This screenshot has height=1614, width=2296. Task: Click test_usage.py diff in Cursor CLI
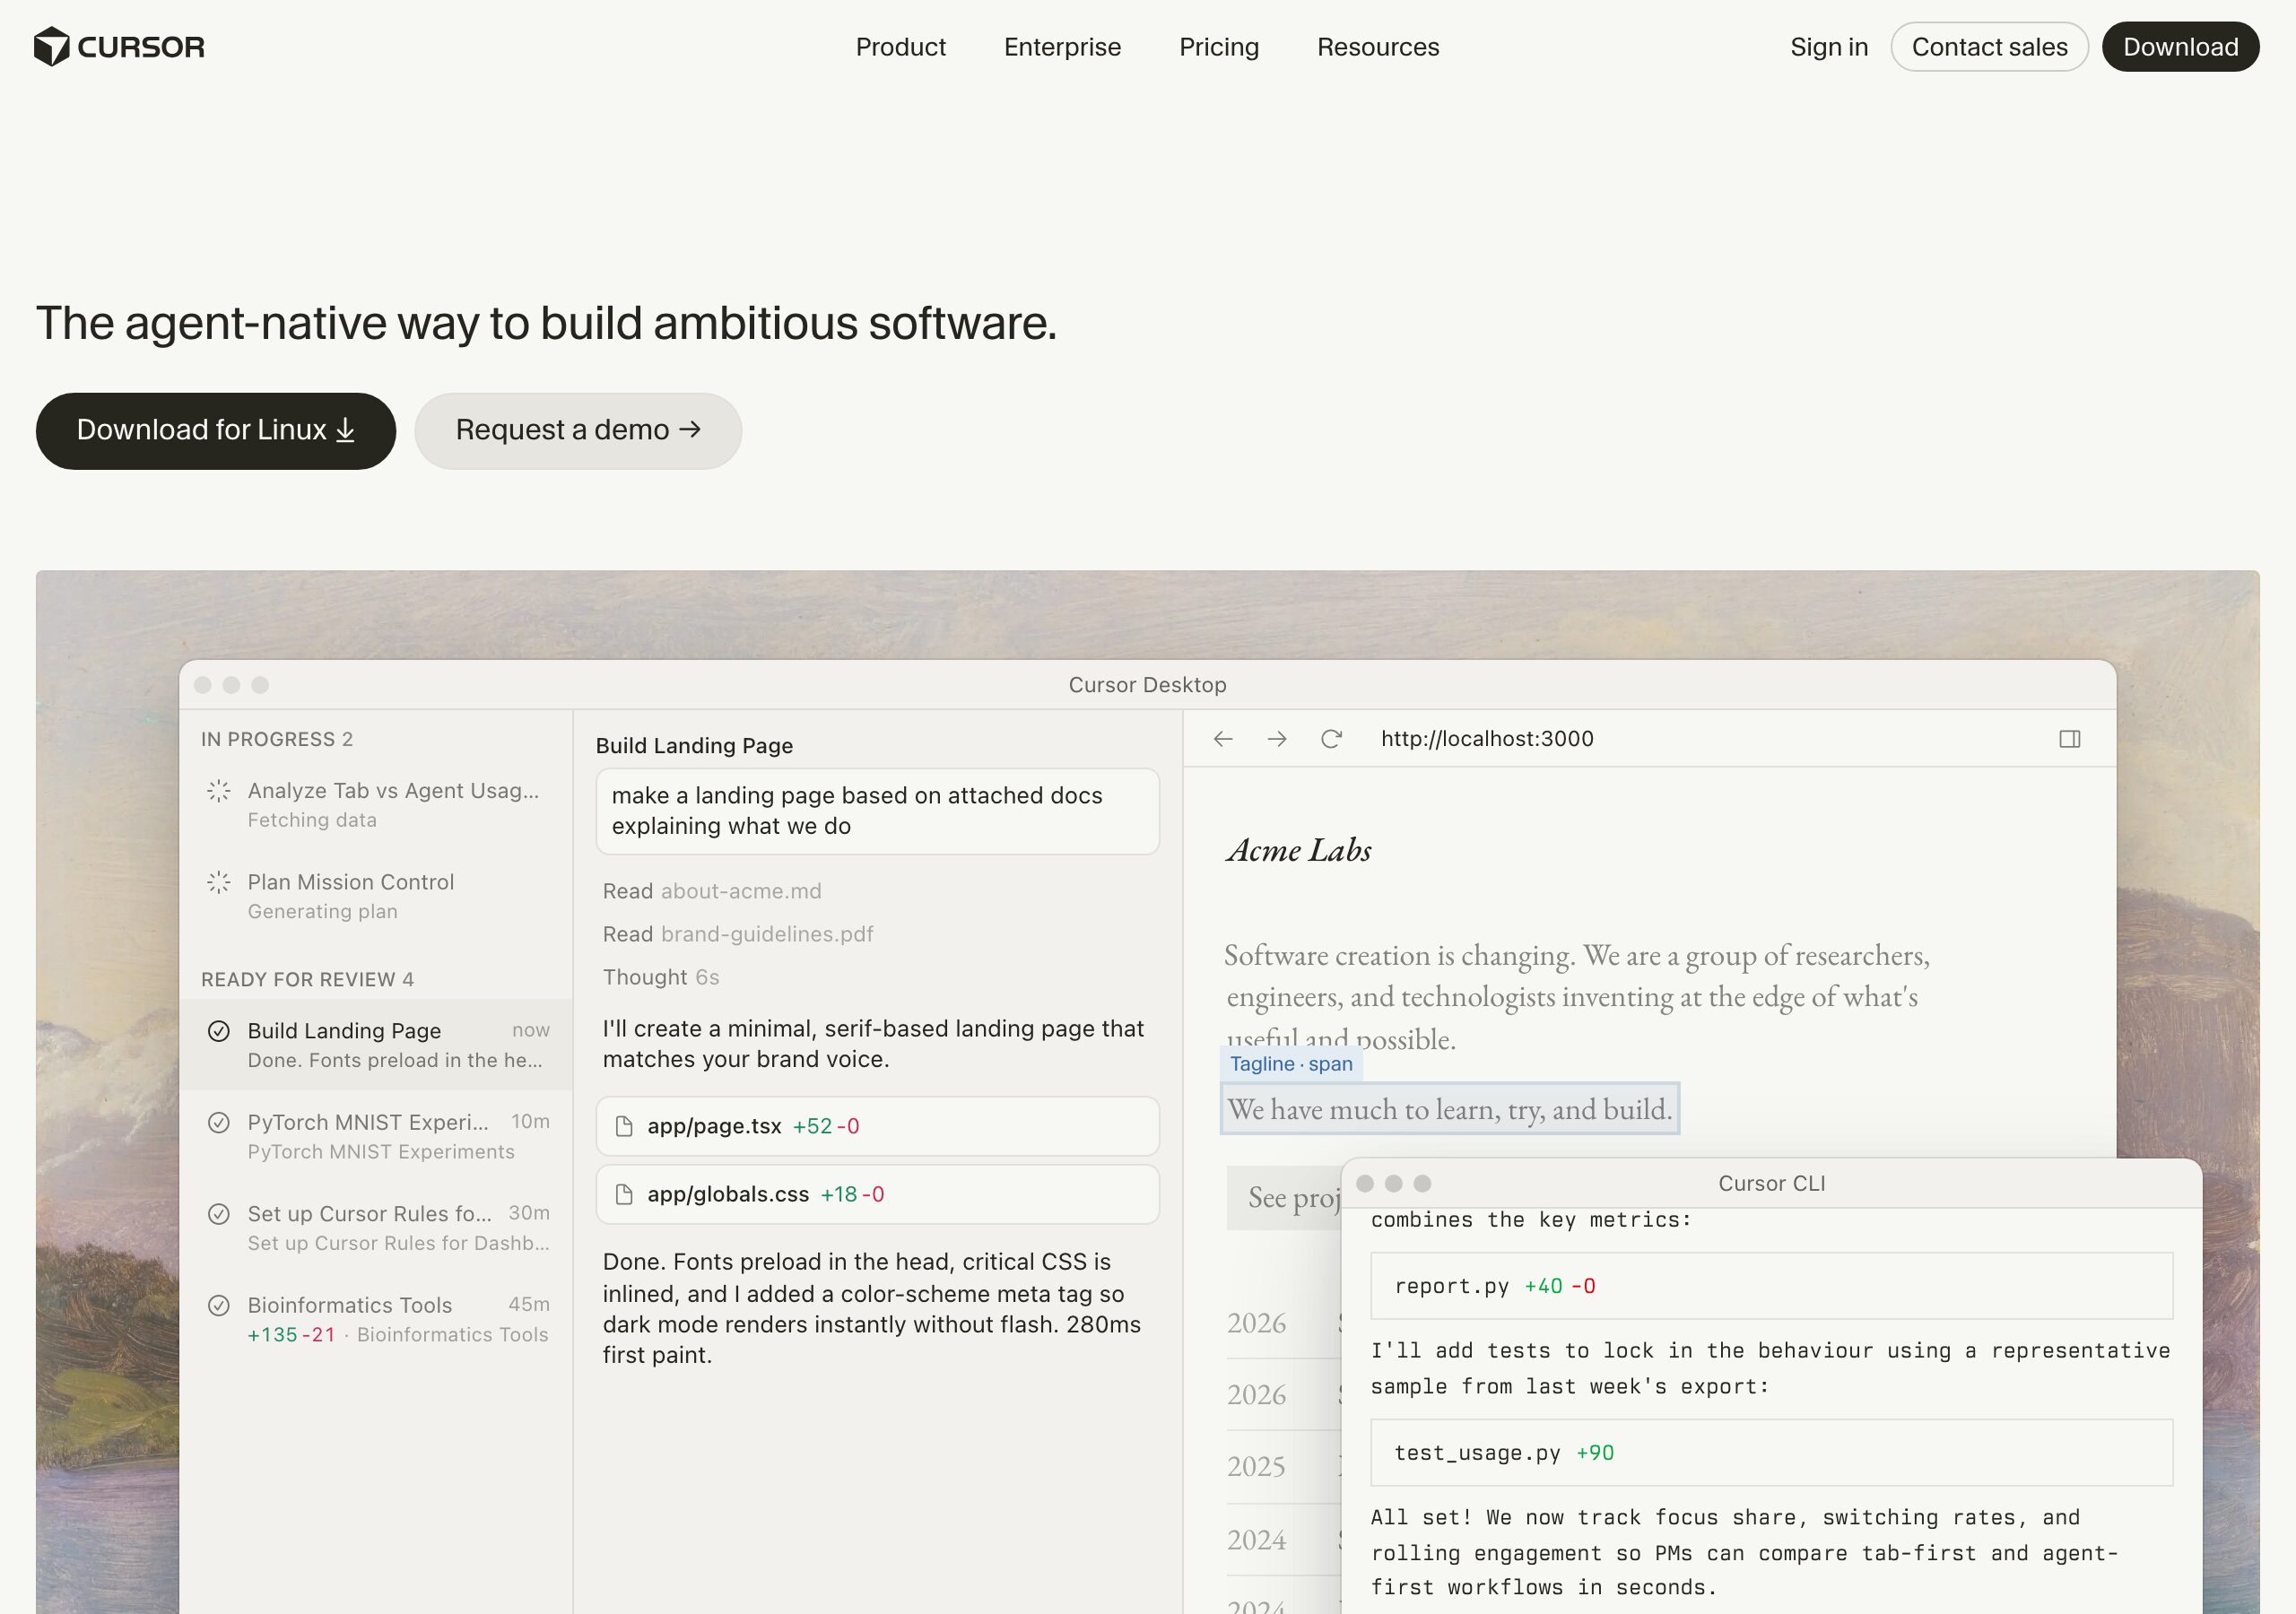point(1771,1453)
